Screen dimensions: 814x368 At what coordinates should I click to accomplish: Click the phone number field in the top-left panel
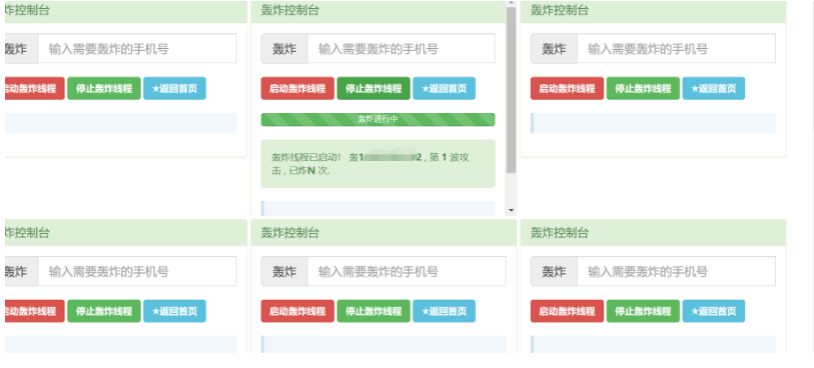pyautogui.click(x=137, y=49)
